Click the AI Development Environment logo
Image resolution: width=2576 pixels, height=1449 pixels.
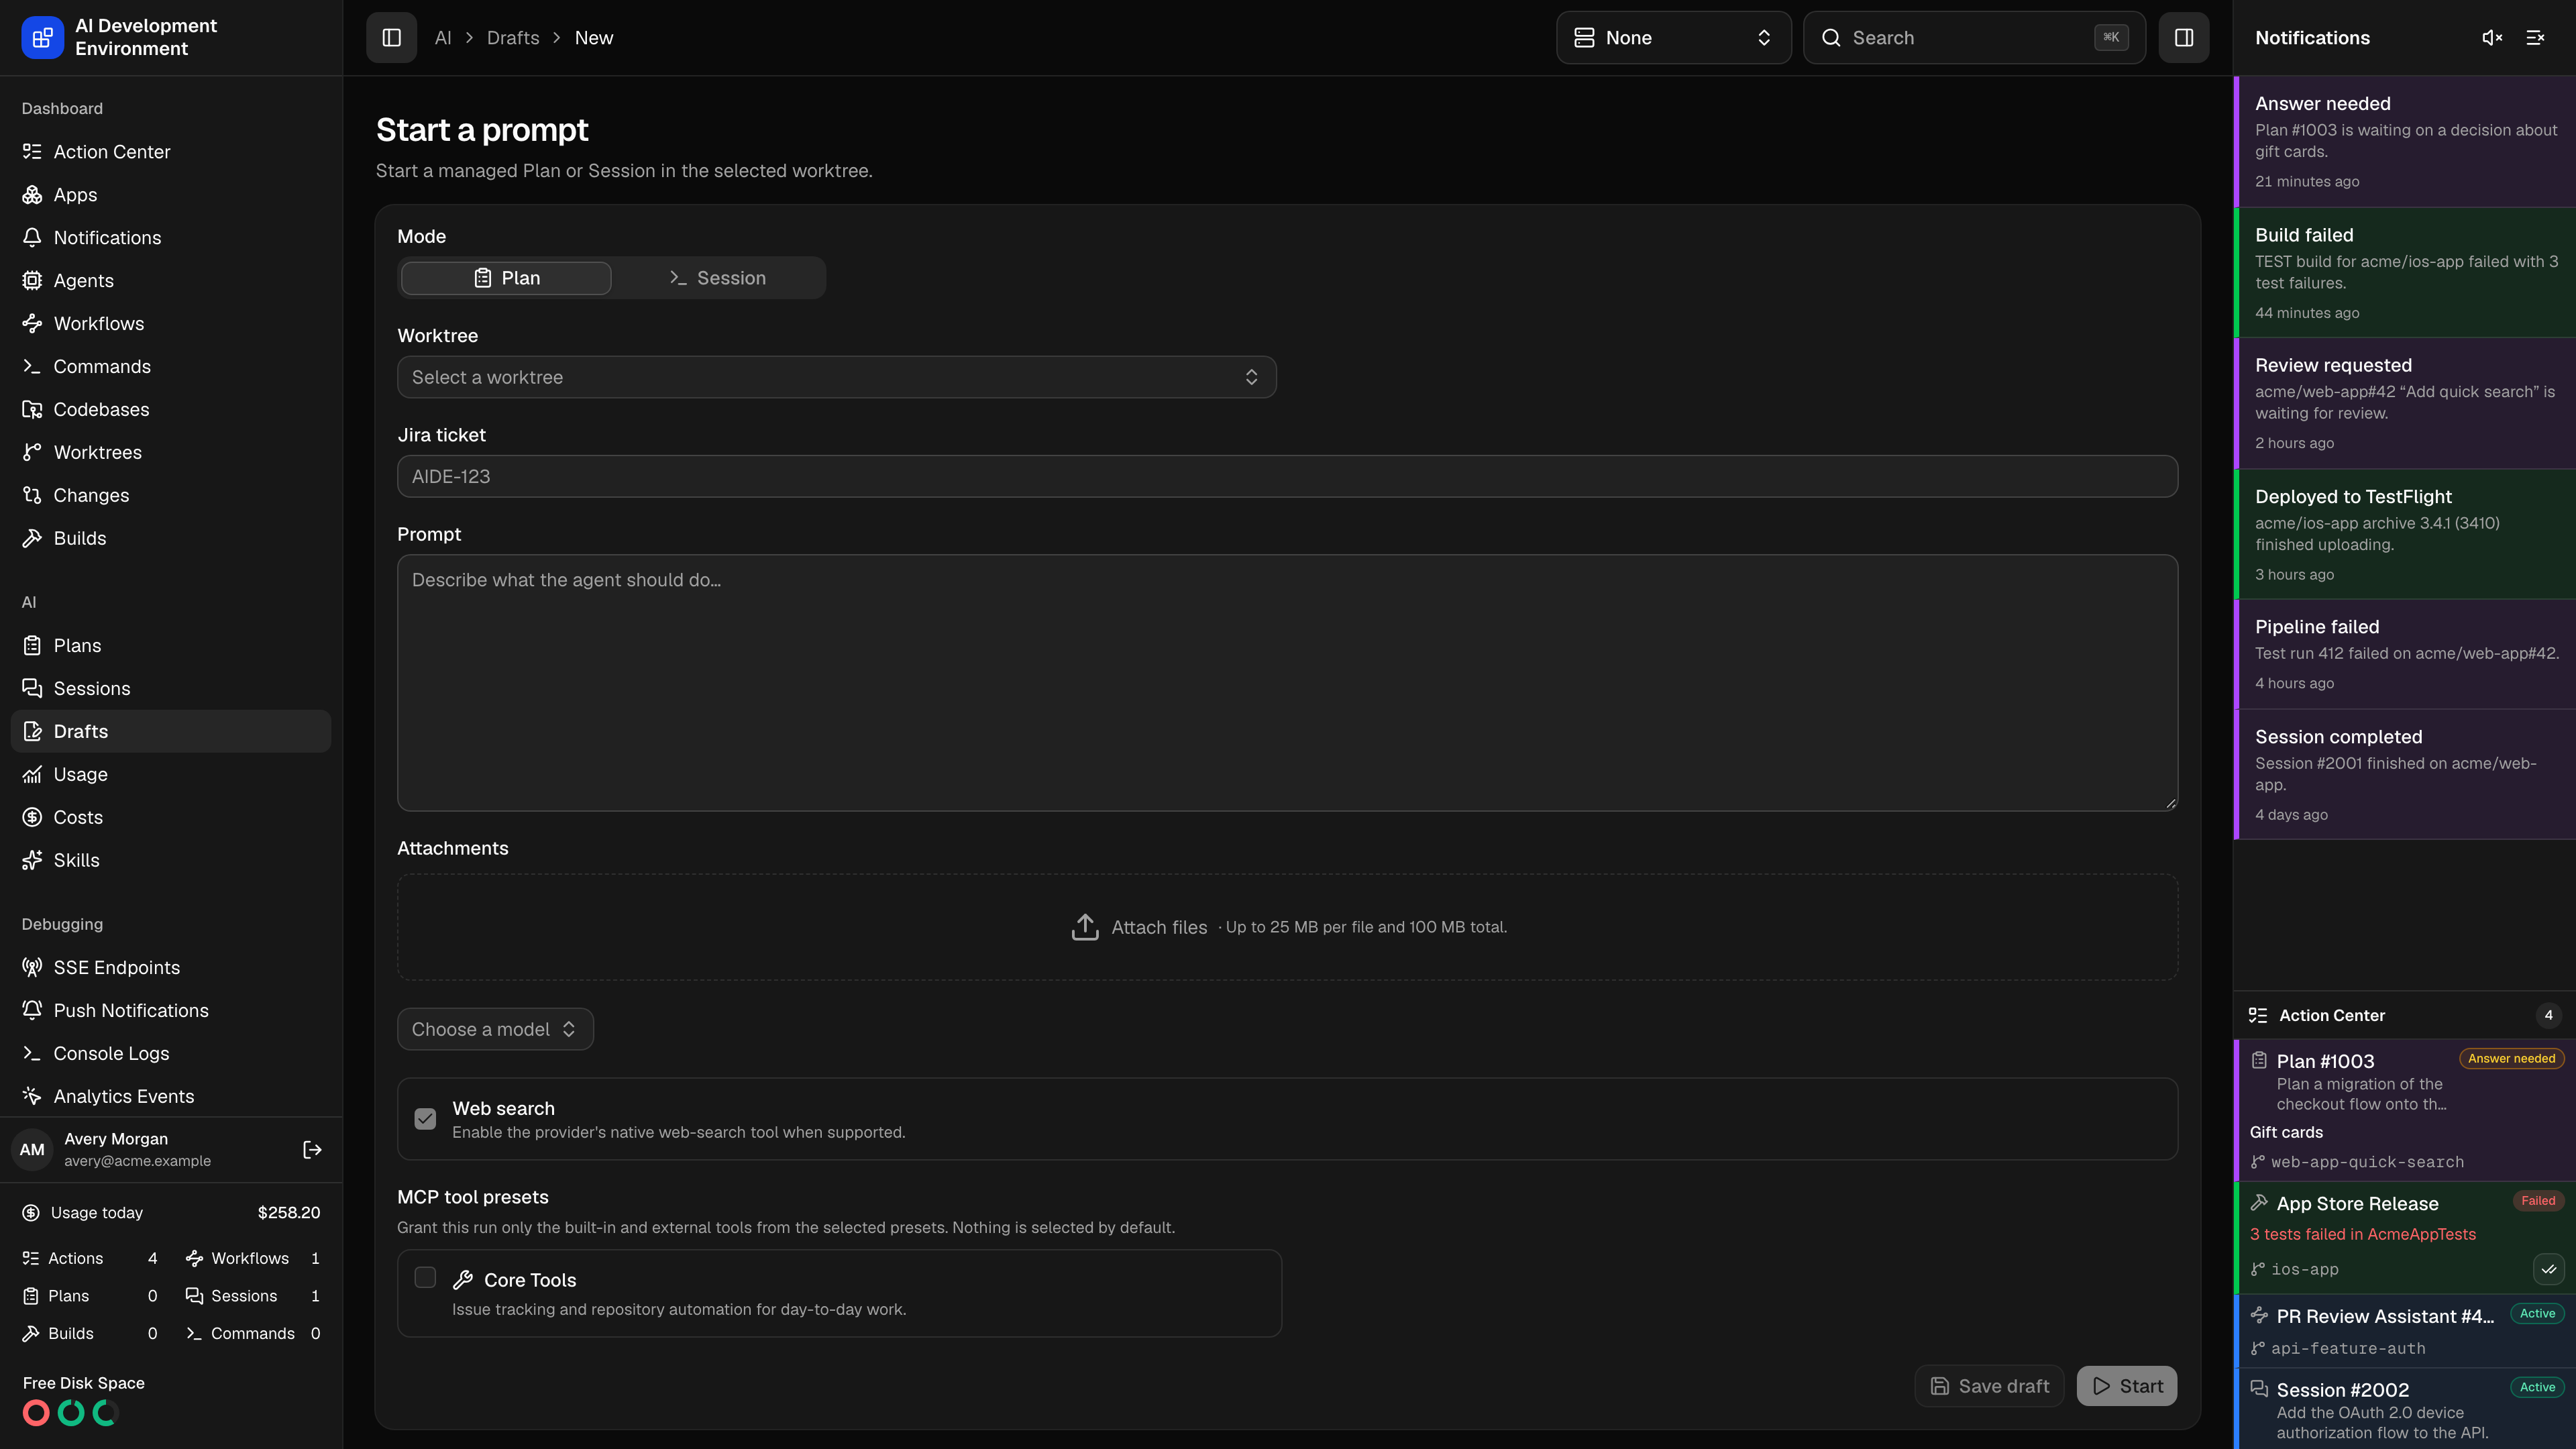[42, 38]
